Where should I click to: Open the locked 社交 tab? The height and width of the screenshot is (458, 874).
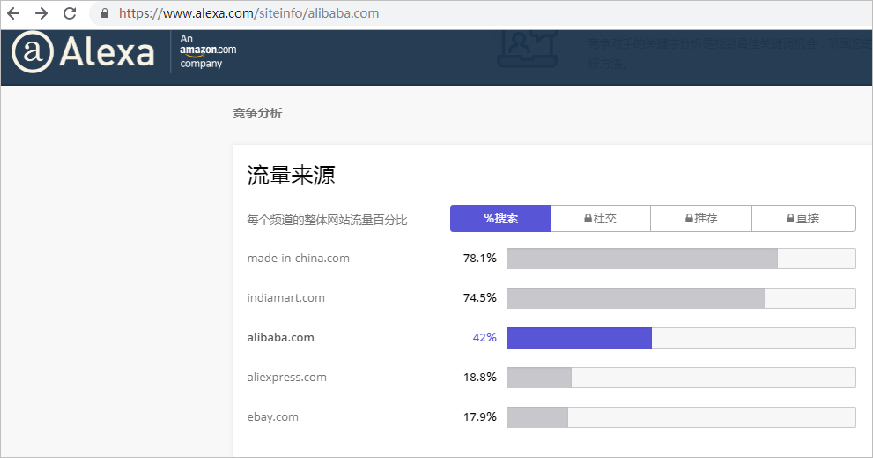pyautogui.click(x=600, y=218)
